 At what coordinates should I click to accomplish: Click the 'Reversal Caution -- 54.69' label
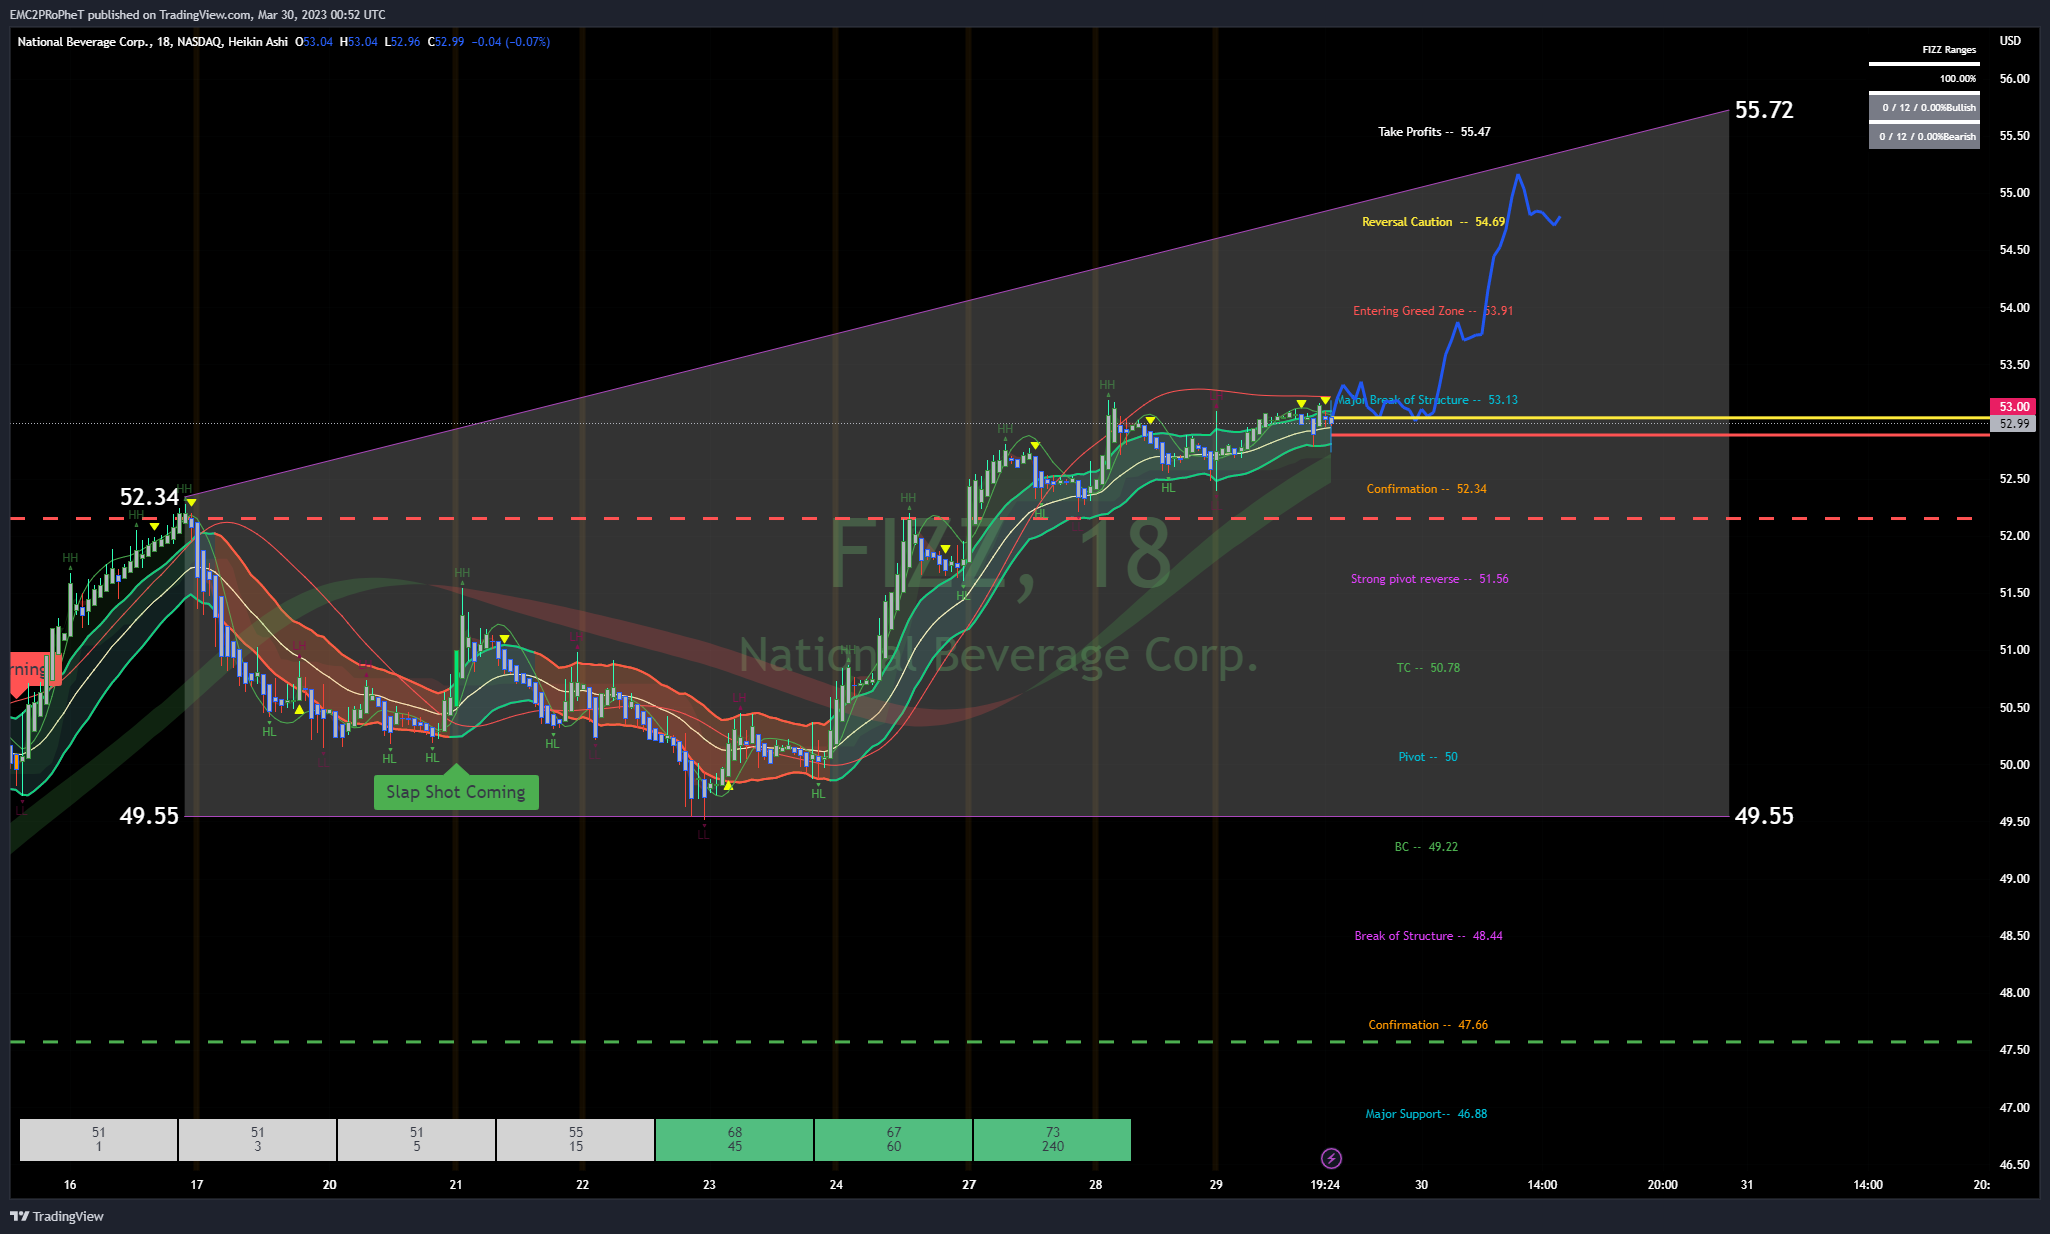point(1433,222)
